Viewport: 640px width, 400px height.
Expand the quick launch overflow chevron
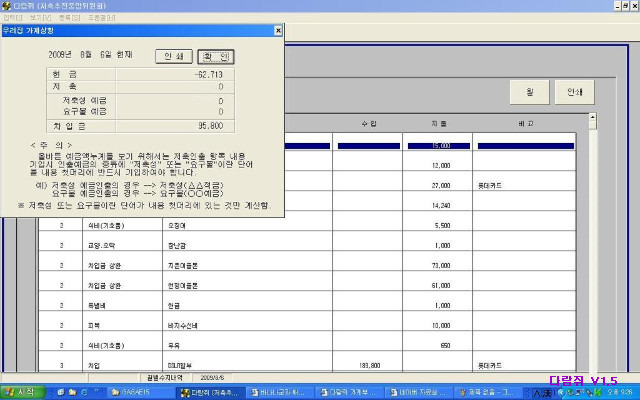[x=97, y=392]
